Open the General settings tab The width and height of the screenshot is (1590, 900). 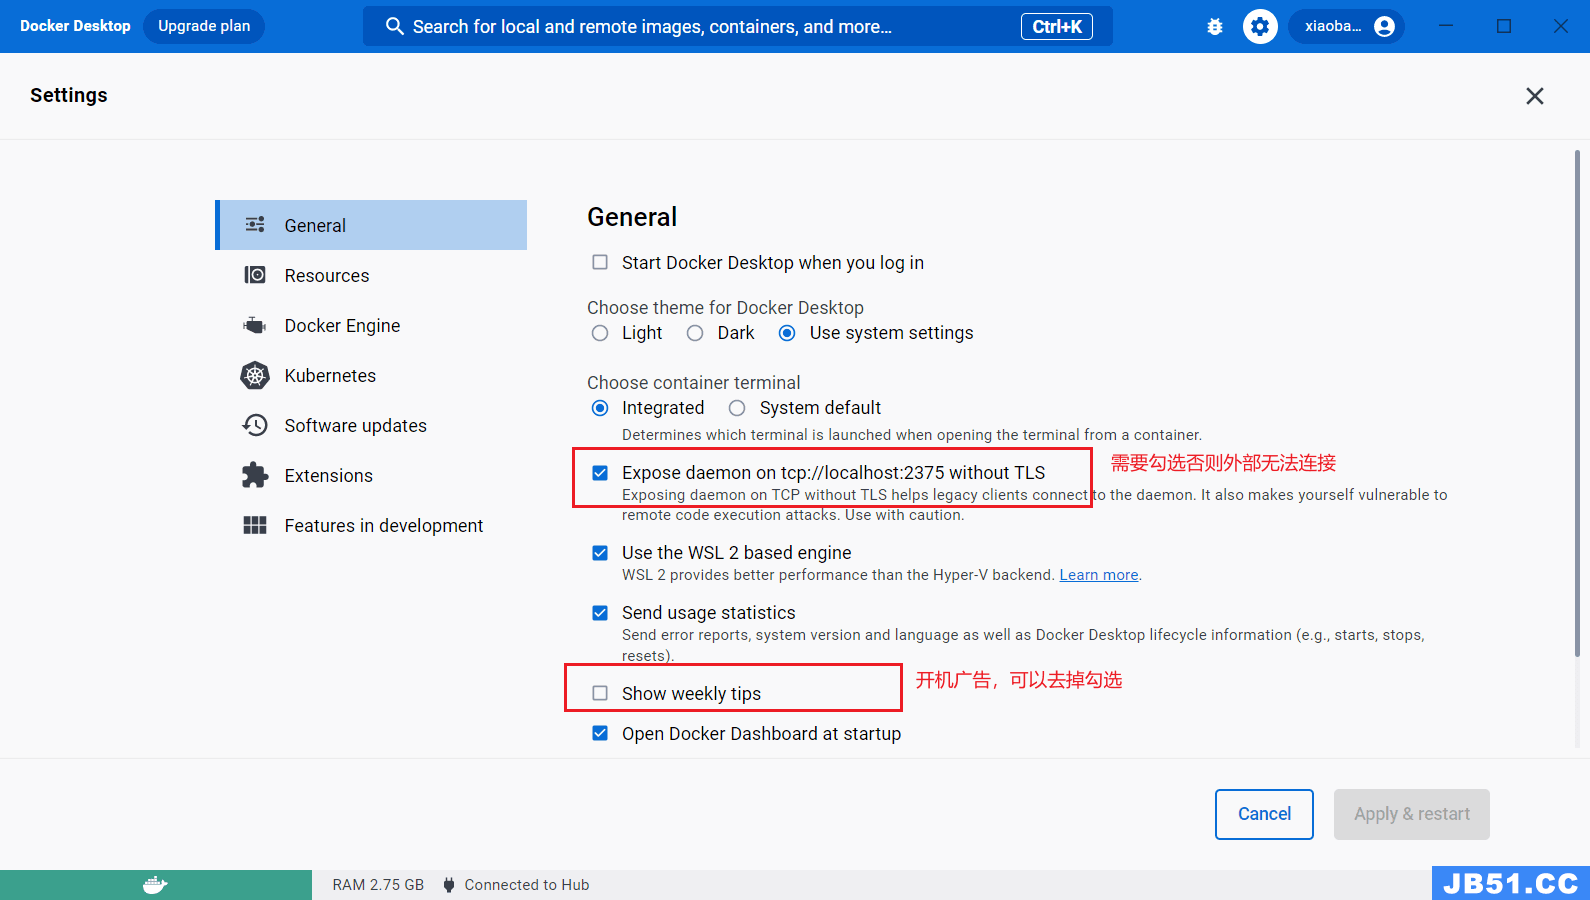pyautogui.click(x=372, y=225)
